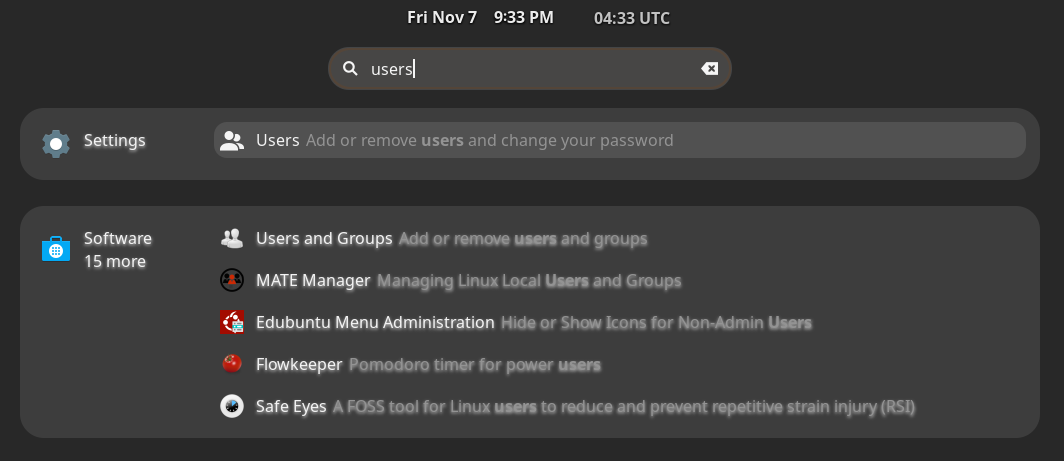1064x461 pixels.
Task: Show the 15 more Software results
Action: 115,262
